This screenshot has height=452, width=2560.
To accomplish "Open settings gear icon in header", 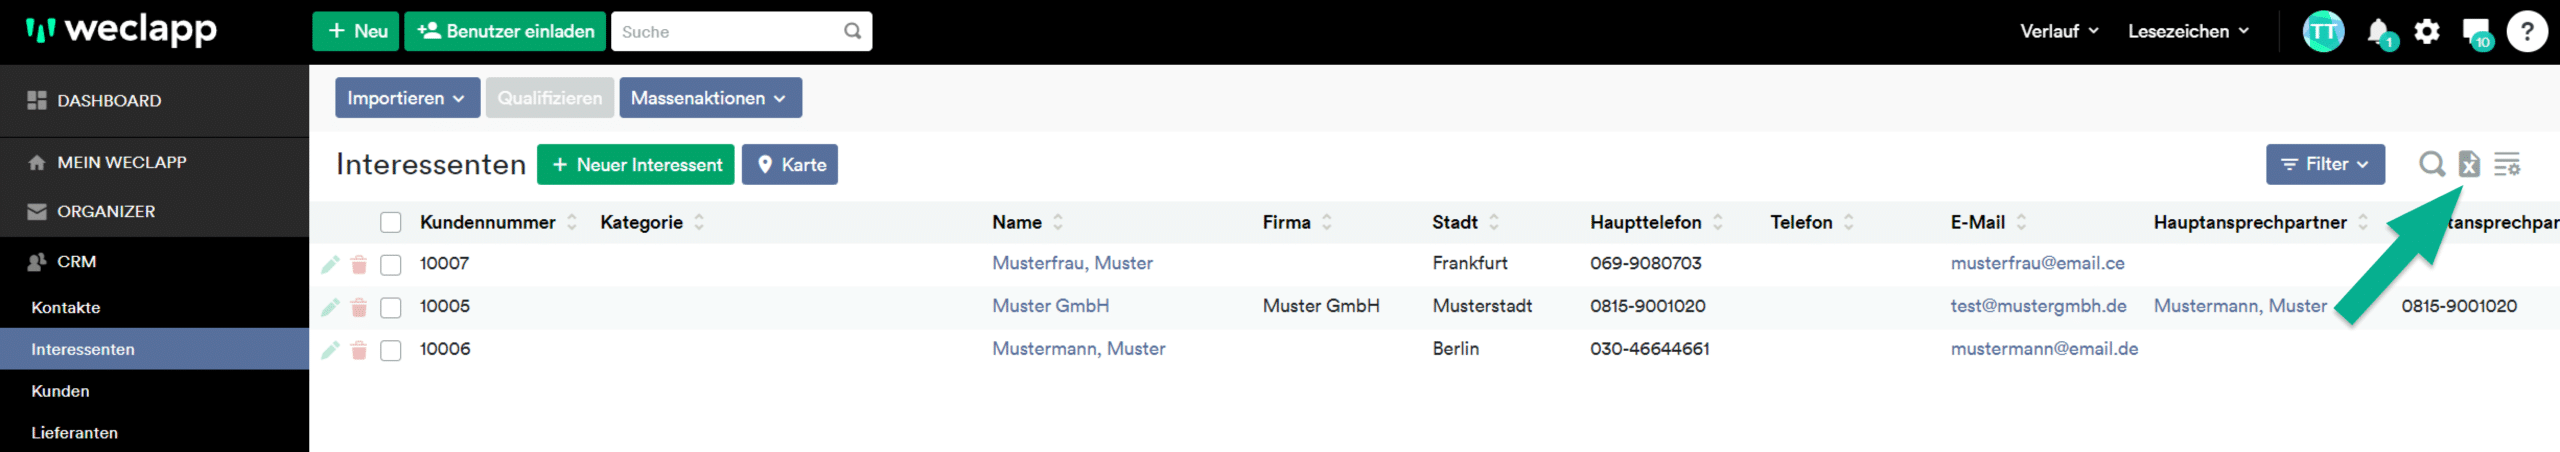I will pos(2427,32).
